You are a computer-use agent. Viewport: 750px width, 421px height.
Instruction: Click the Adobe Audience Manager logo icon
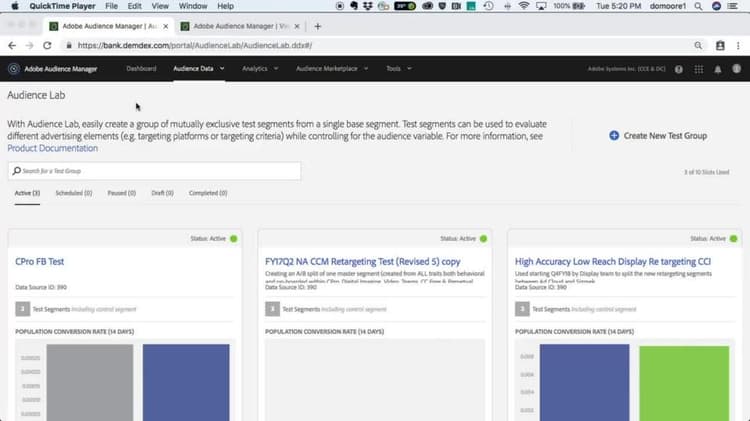click(x=14, y=68)
